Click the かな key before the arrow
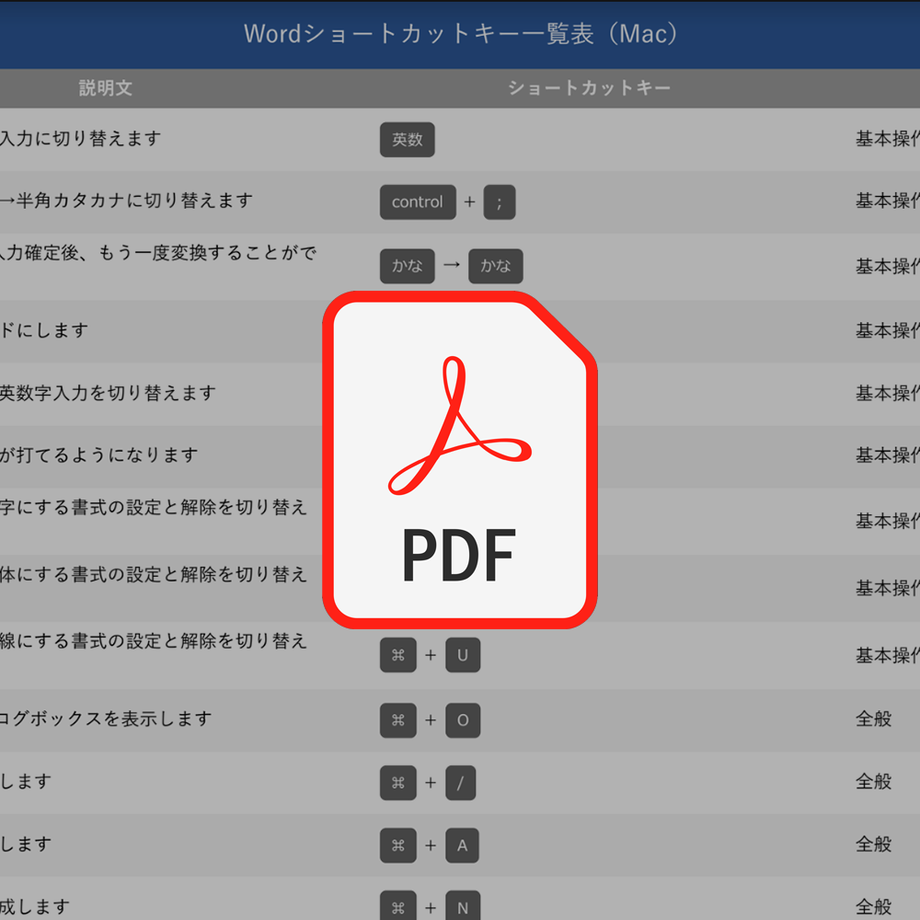Screen dimensions: 920x920 [407, 266]
